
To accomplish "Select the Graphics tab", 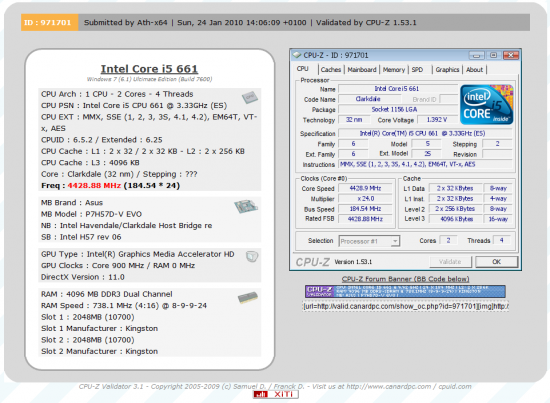I will coord(447,69).
